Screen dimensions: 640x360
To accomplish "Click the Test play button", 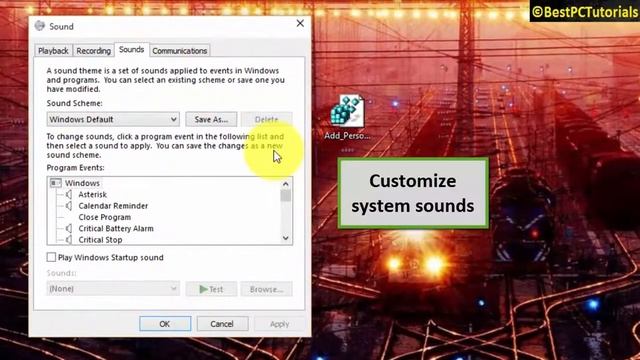I will (211, 289).
